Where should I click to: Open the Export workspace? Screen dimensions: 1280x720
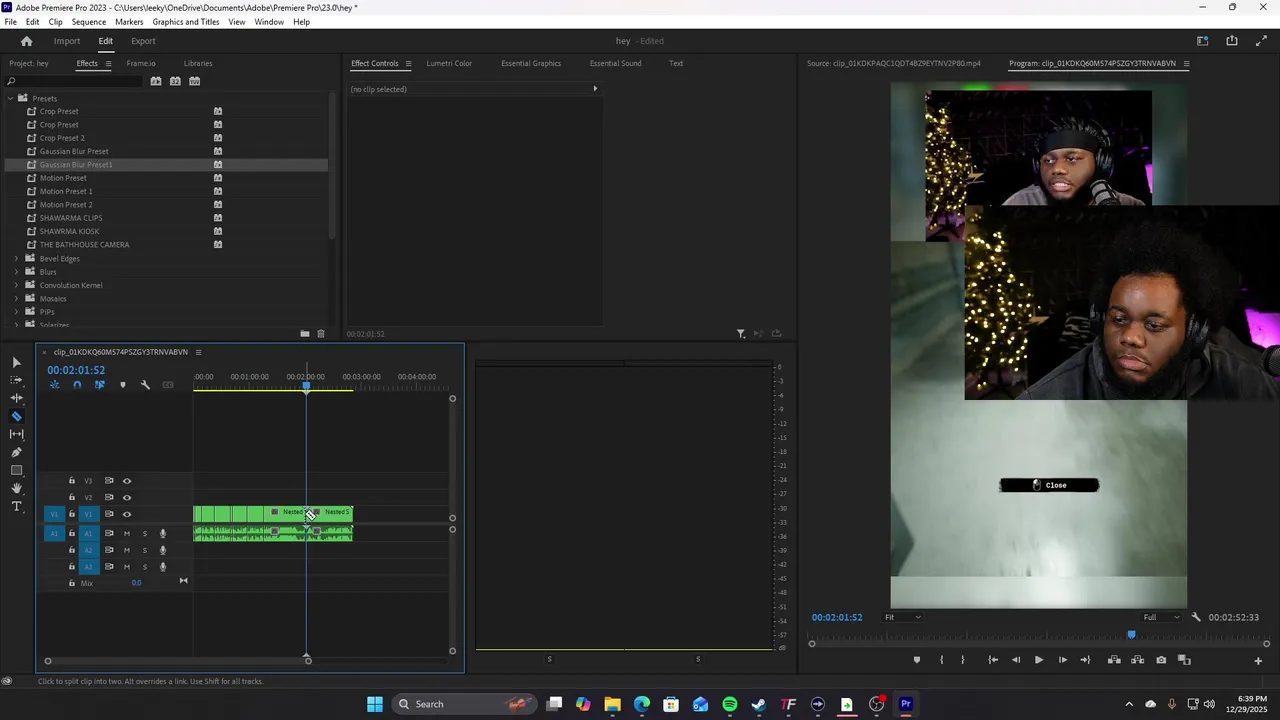point(143,41)
